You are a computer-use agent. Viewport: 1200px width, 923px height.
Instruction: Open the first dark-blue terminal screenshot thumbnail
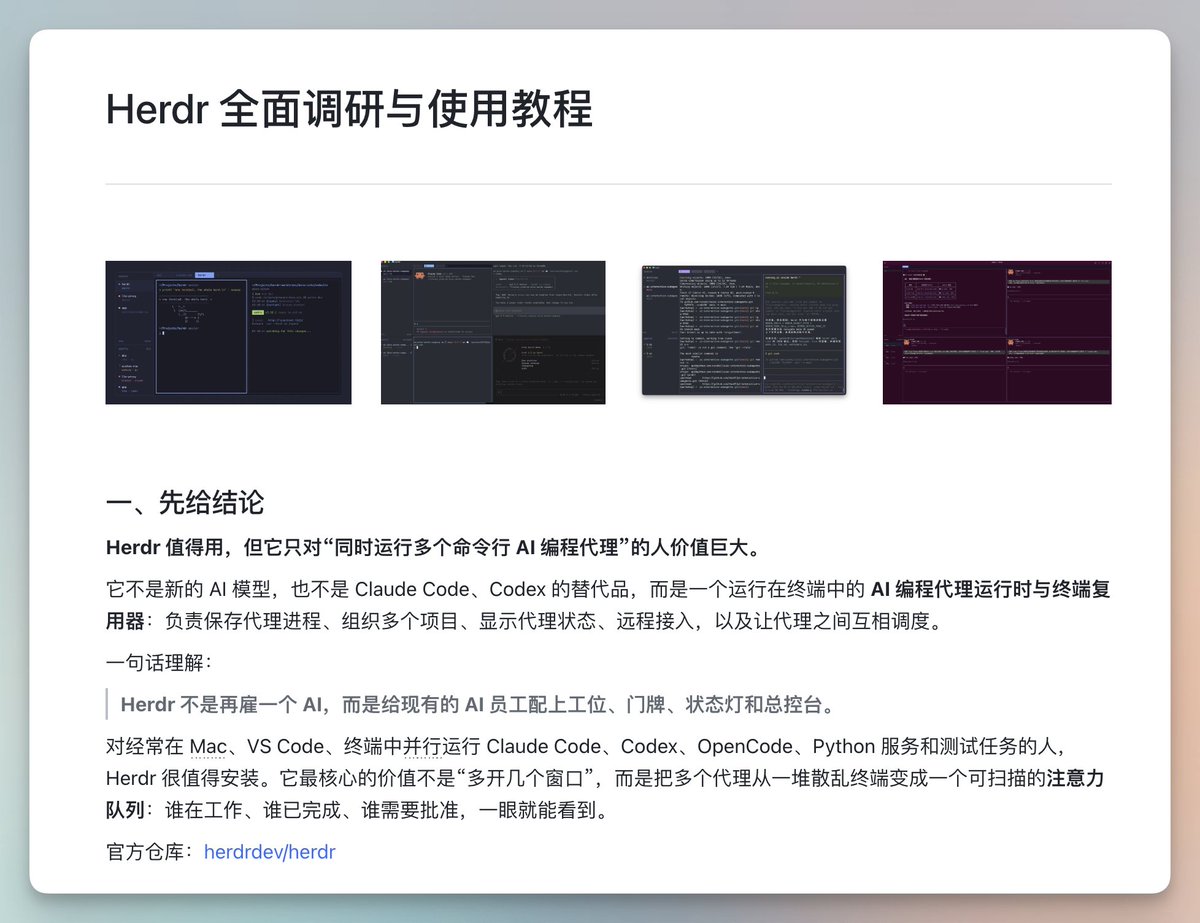click(x=228, y=332)
